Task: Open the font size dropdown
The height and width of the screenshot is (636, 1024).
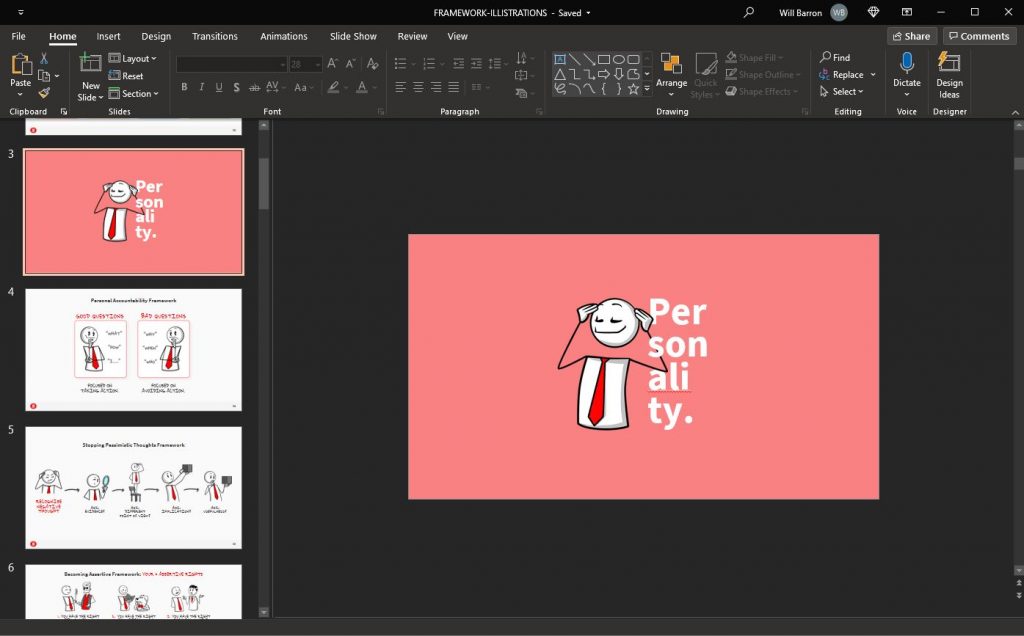Action: [x=318, y=64]
